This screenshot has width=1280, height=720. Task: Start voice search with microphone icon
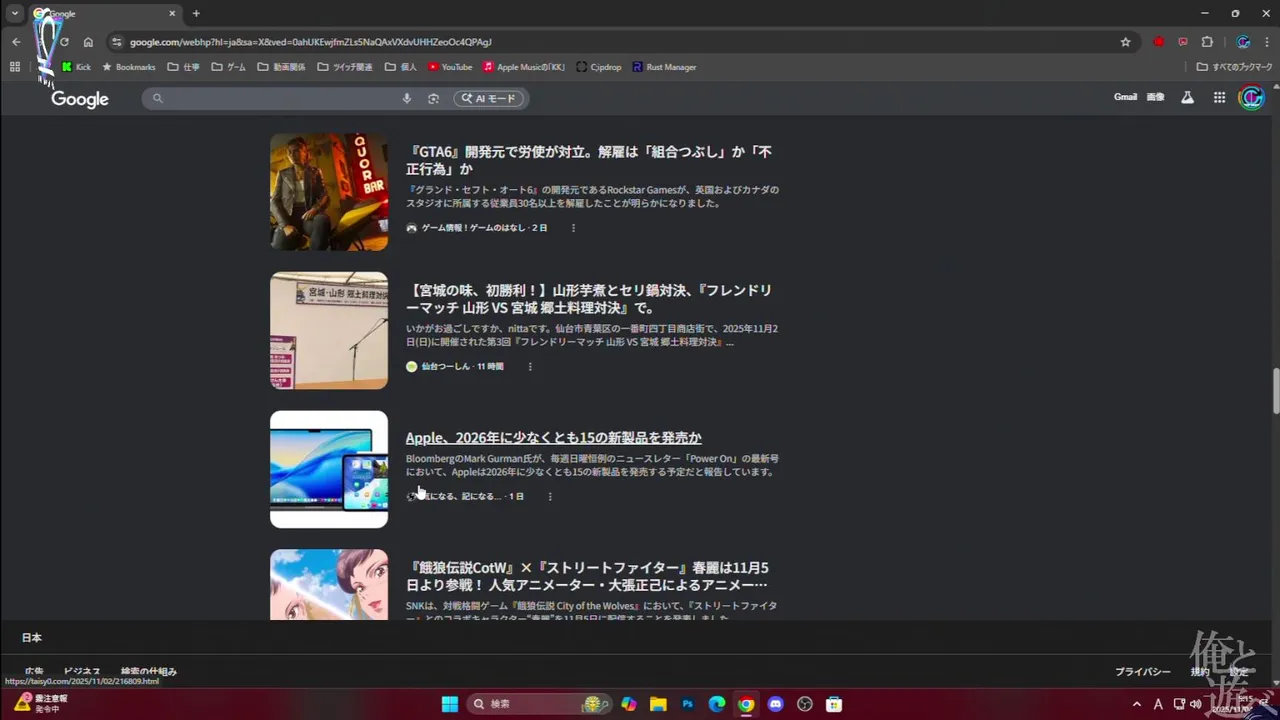[406, 98]
